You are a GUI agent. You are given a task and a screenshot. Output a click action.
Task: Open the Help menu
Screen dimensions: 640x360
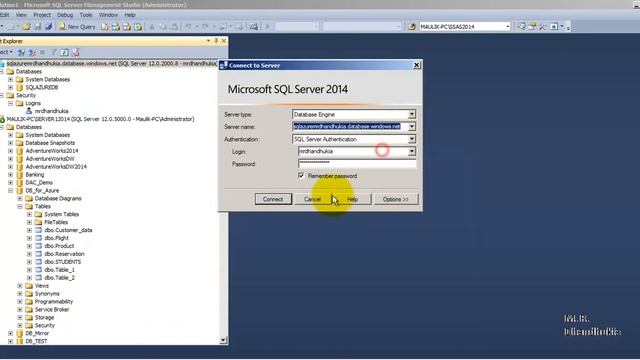130,15
